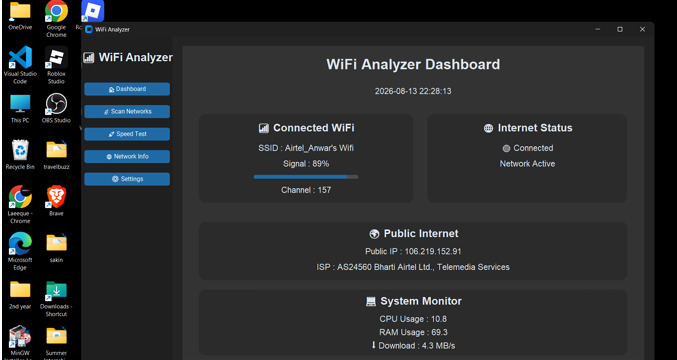Click the WiFi Analyzer title bar app icon
The width and height of the screenshot is (677, 360).
click(x=89, y=29)
